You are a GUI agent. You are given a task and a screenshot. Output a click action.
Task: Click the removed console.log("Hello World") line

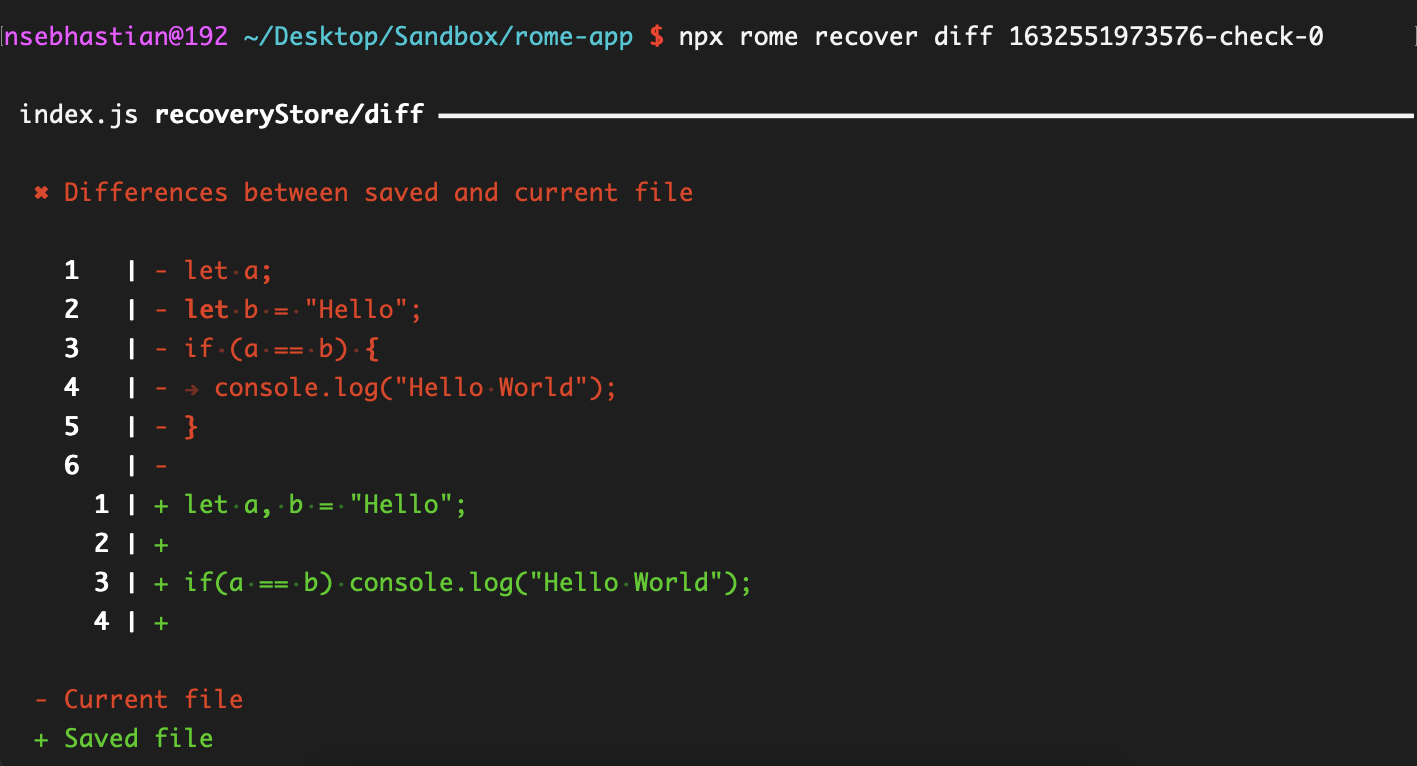(416, 388)
